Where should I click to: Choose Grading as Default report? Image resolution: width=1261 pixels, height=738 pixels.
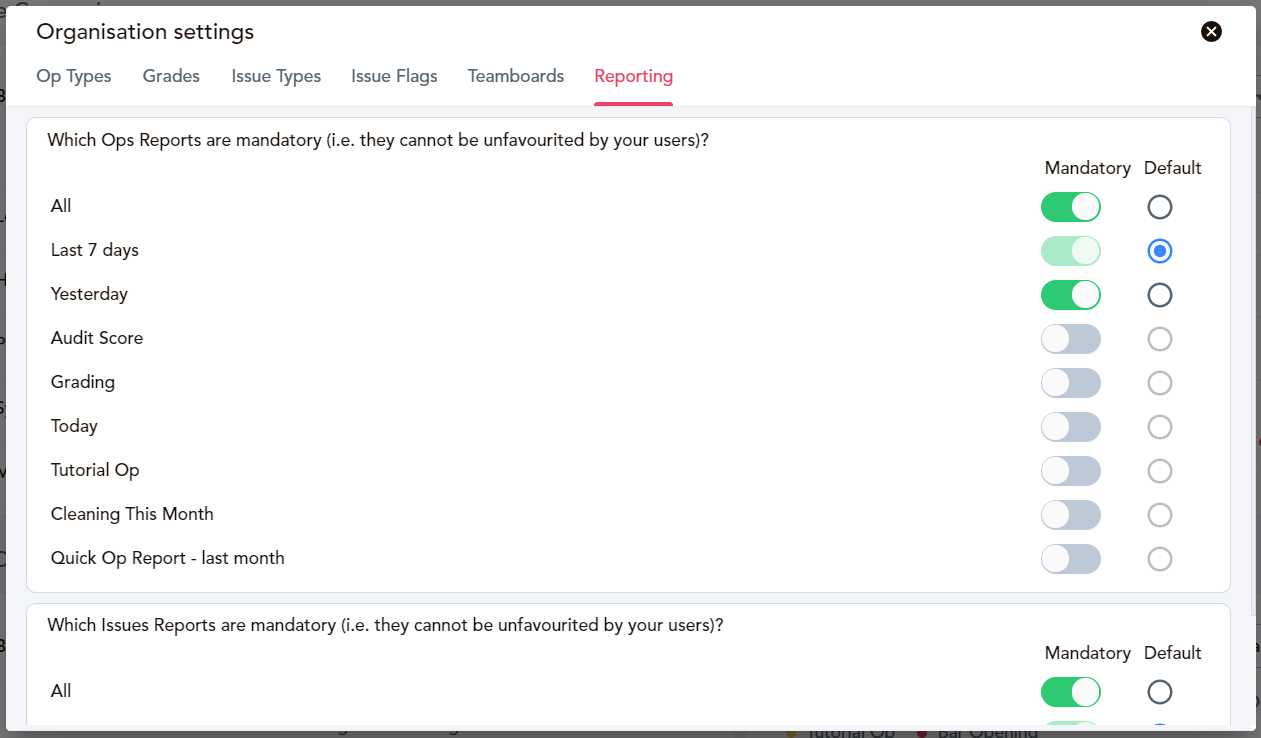point(1160,383)
